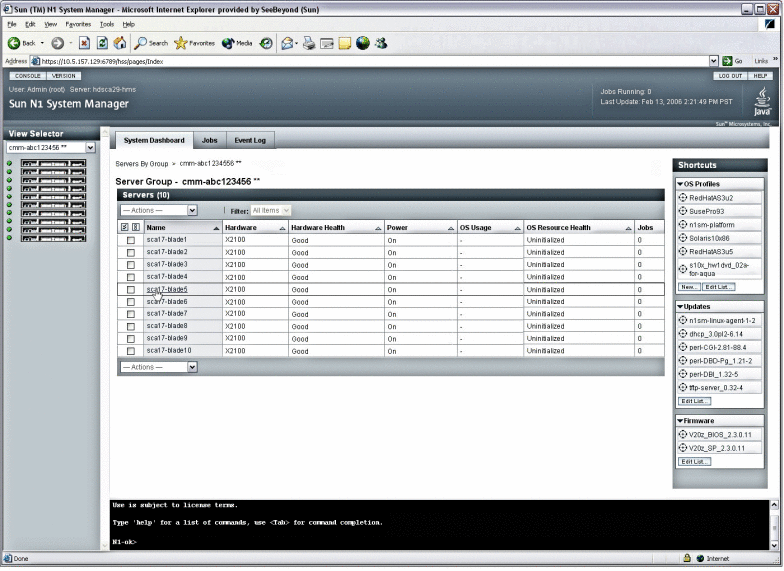Switch to the Jobs tab
784x571 pixels.
click(210, 140)
